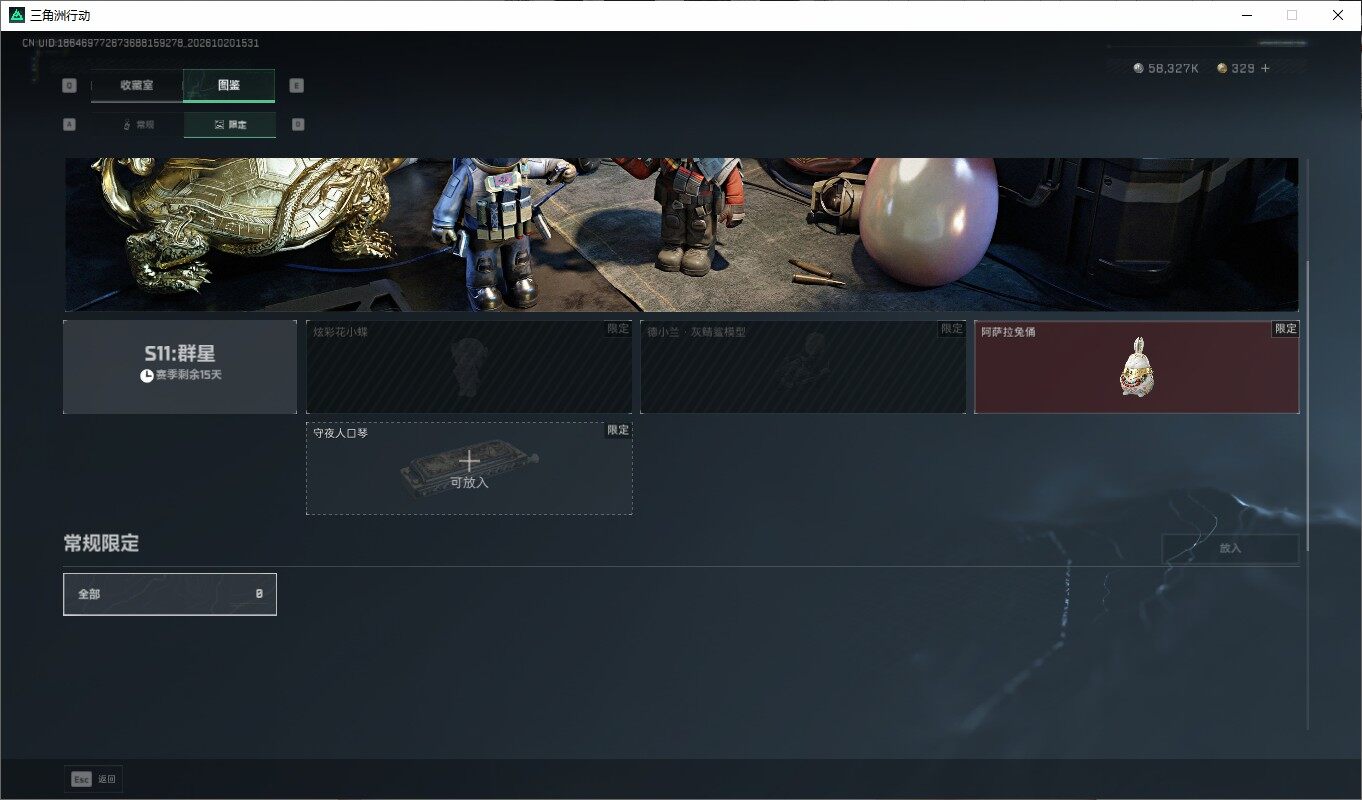Click the 赛季剩余15天 text
This screenshot has height=800, width=1362.
(188, 375)
